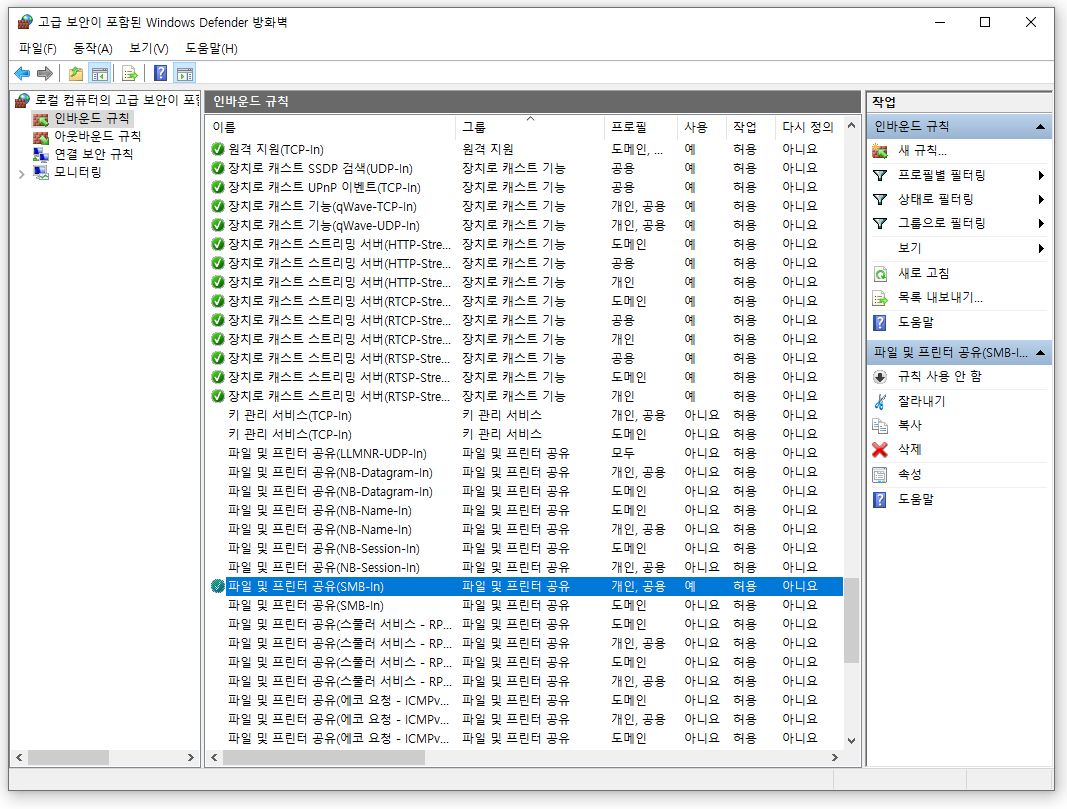Select the 프로필 column header
The width and height of the screenshot is (1067, 809).
click(640, 127)
